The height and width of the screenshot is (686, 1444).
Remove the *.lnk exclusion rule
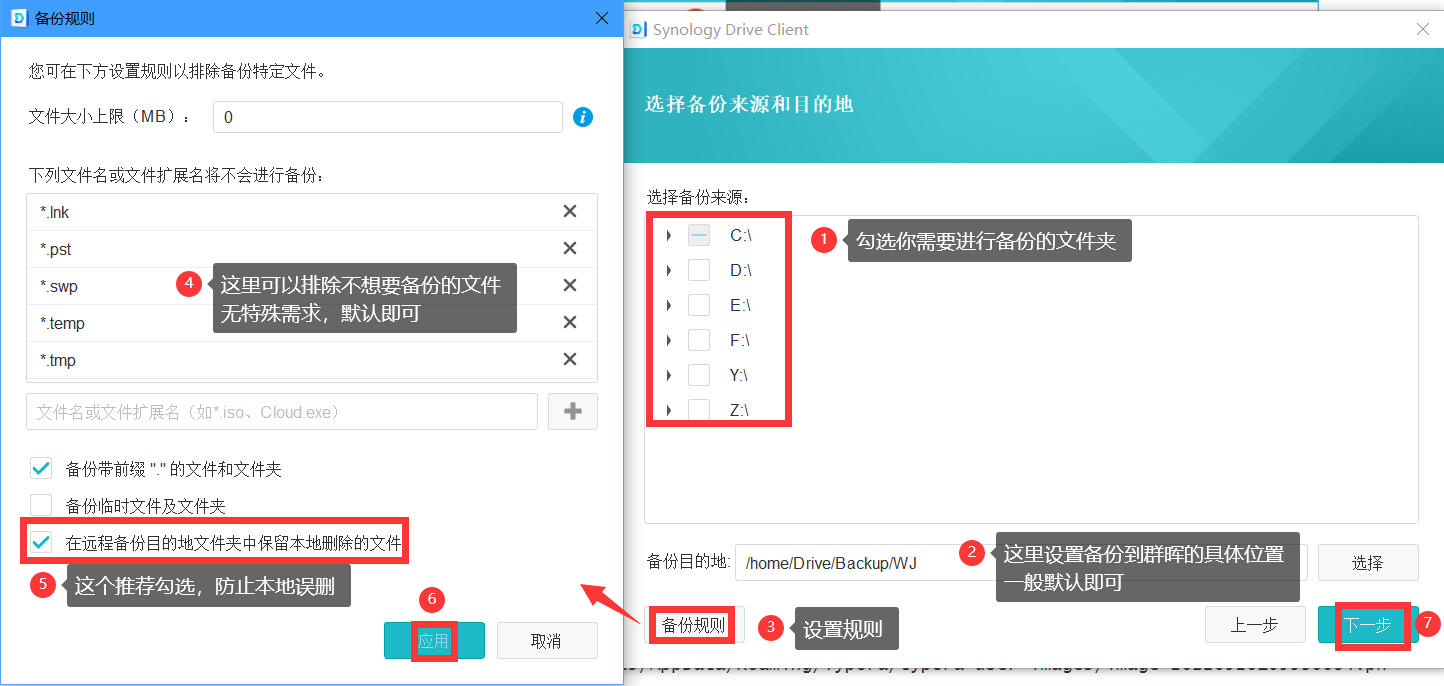pos(570,211)
